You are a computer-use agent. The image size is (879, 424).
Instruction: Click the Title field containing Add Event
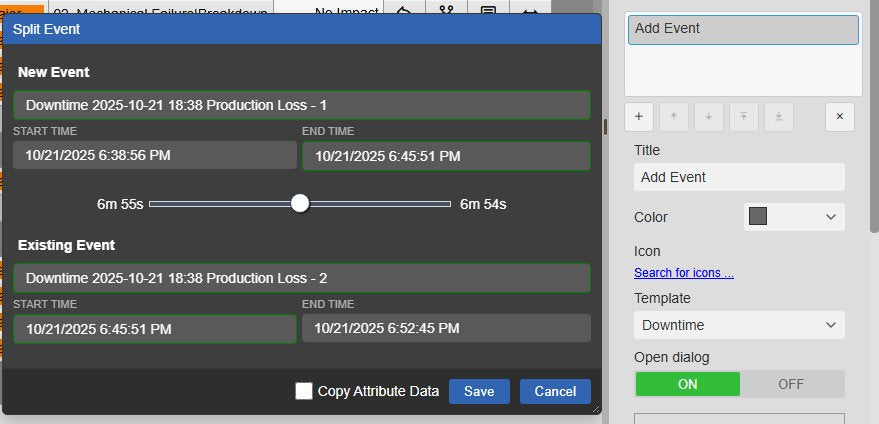pyautogui.click(x=739, y=177)
